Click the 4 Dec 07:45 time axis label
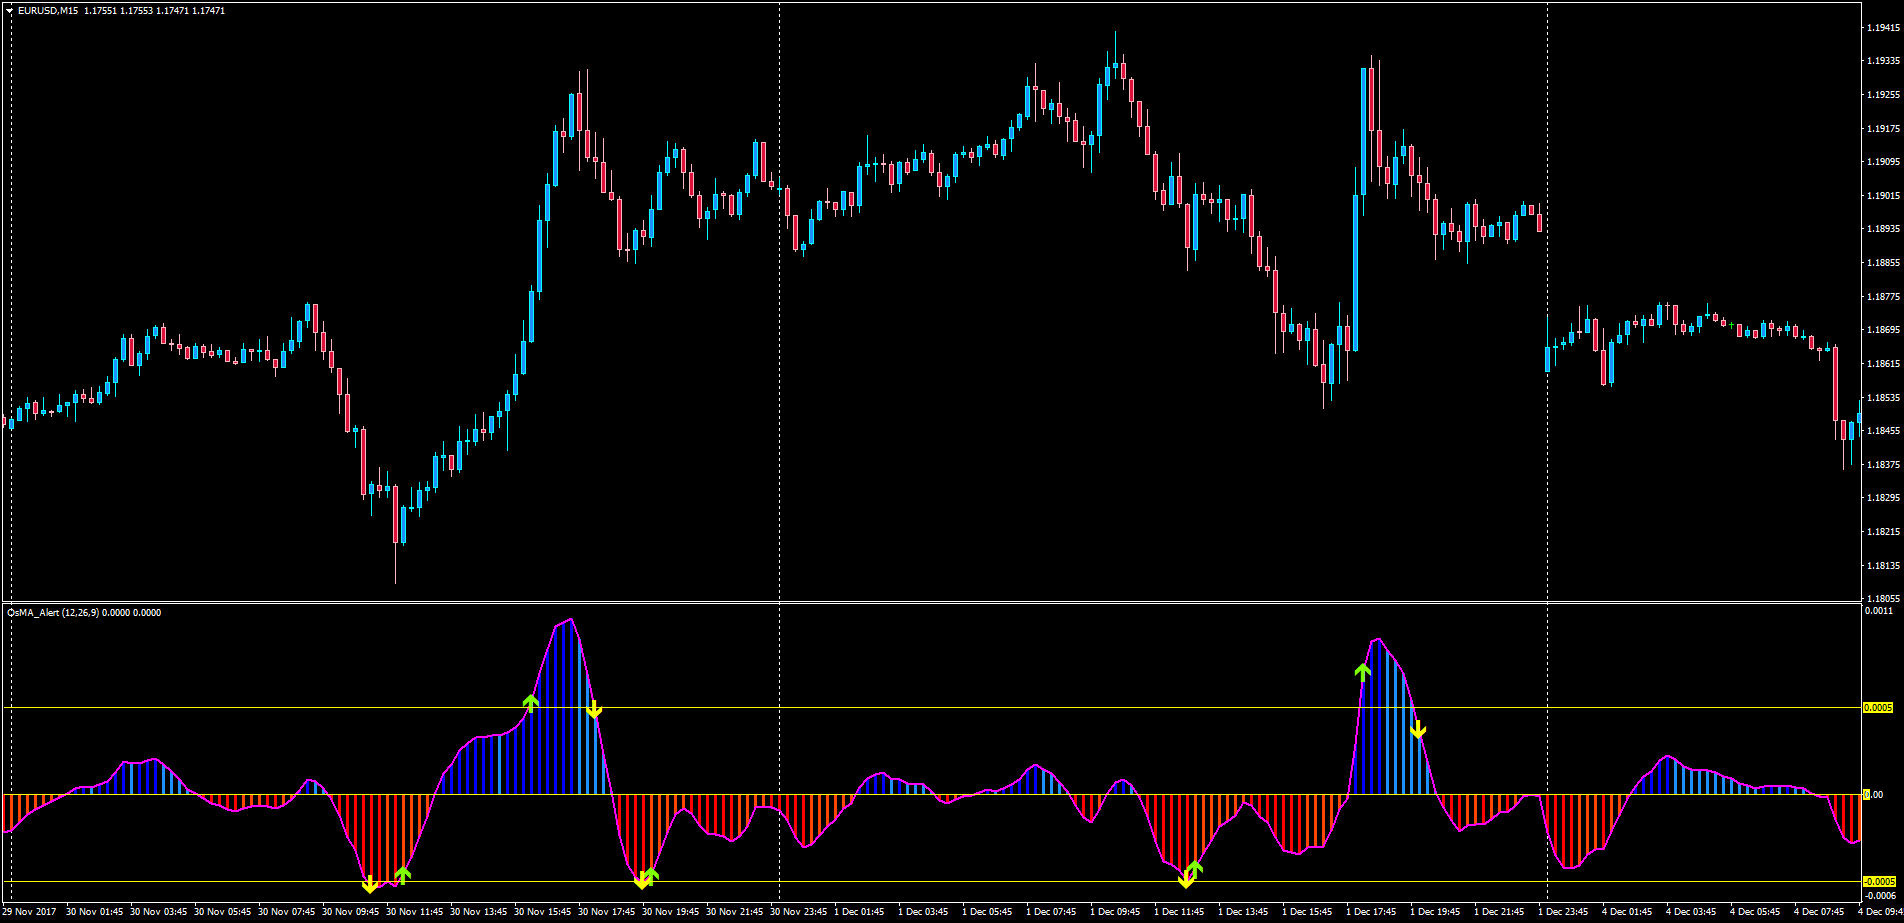Screen dimensions: 1904x923 [1819, 912]
